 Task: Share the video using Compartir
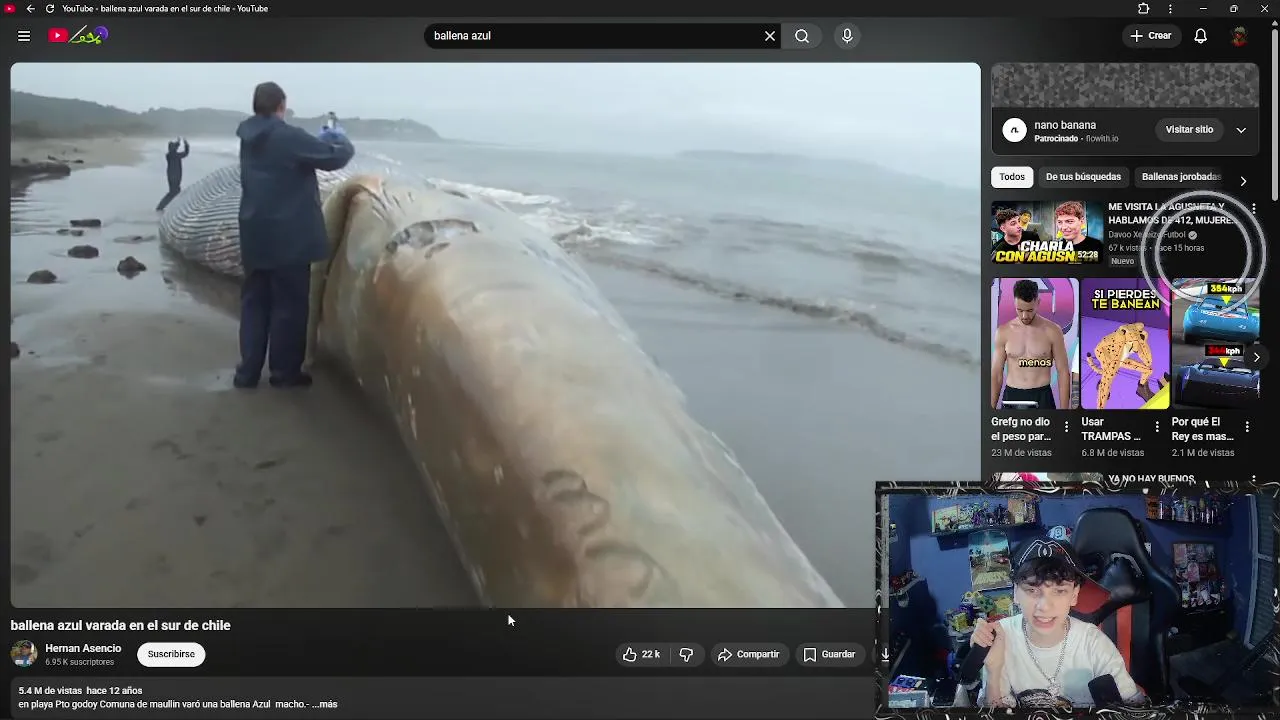tap(748, 654)
